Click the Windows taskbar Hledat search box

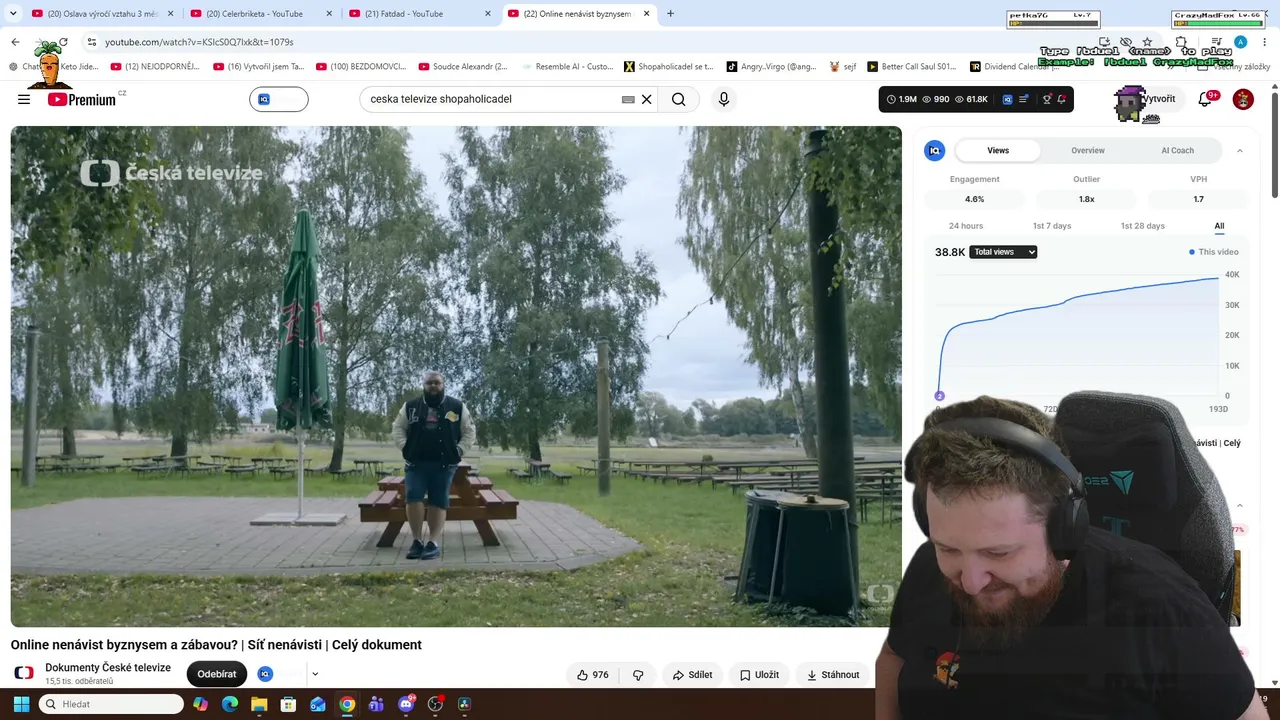point(111,704)
